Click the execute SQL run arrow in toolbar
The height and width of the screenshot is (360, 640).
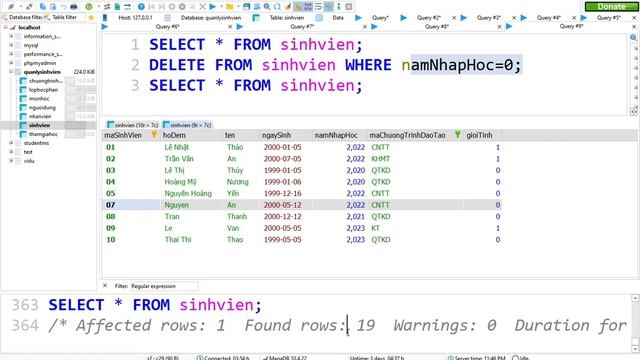coord(213,7)
